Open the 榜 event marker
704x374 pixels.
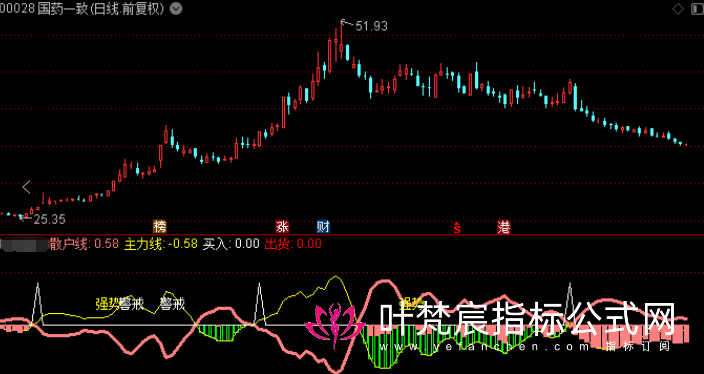click(160, 227)
